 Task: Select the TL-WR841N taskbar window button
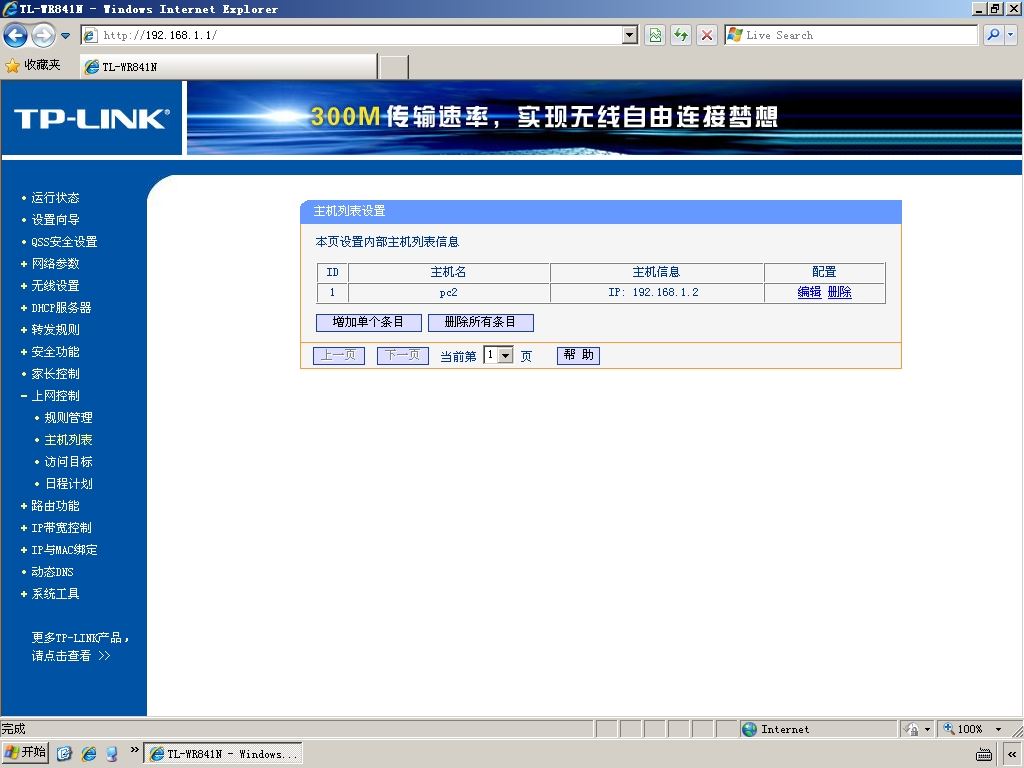click(223, 754)
